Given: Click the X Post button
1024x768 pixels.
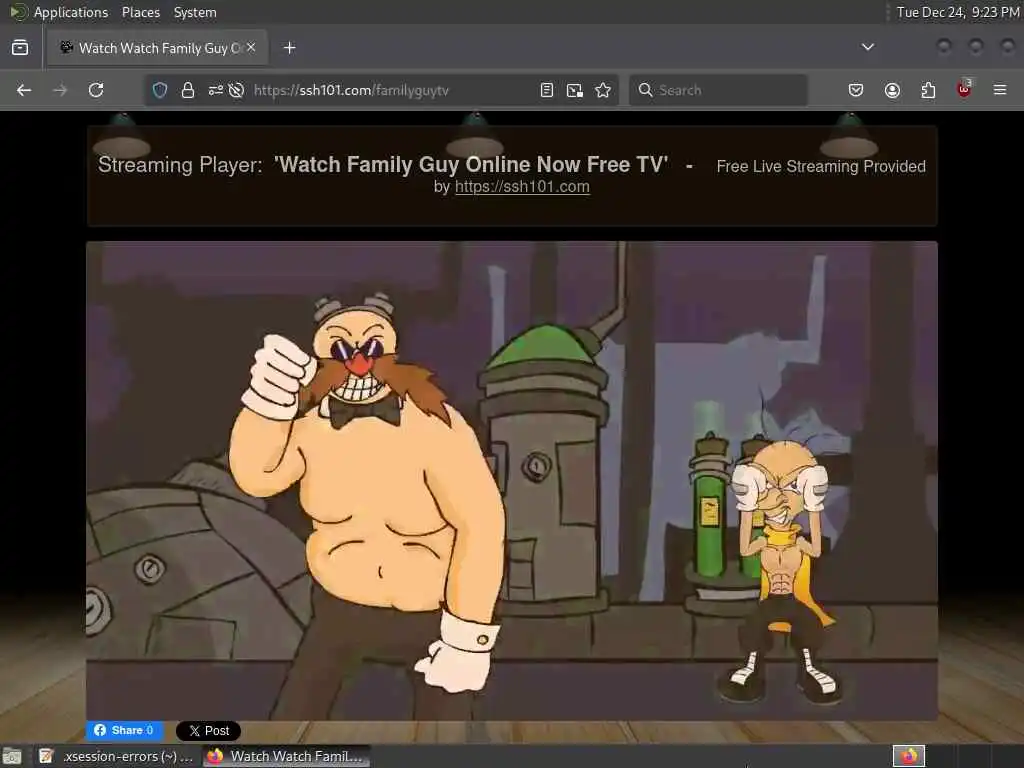Looking at the screenshot, I should coord(208,731).
